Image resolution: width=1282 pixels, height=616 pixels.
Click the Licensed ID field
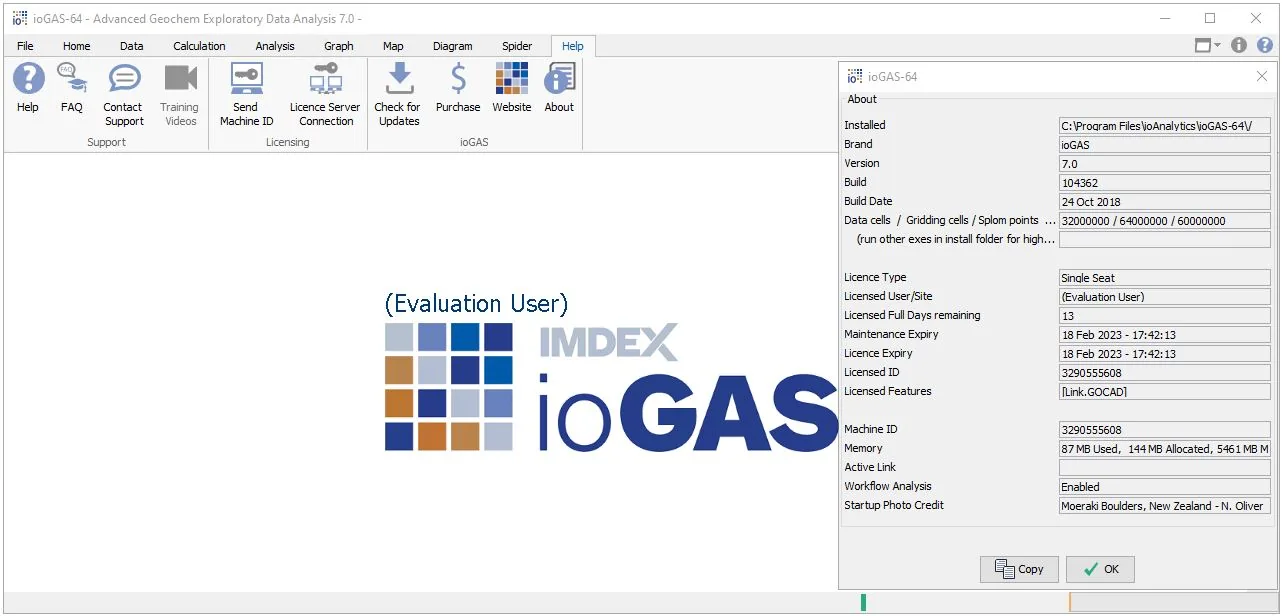1165,373
